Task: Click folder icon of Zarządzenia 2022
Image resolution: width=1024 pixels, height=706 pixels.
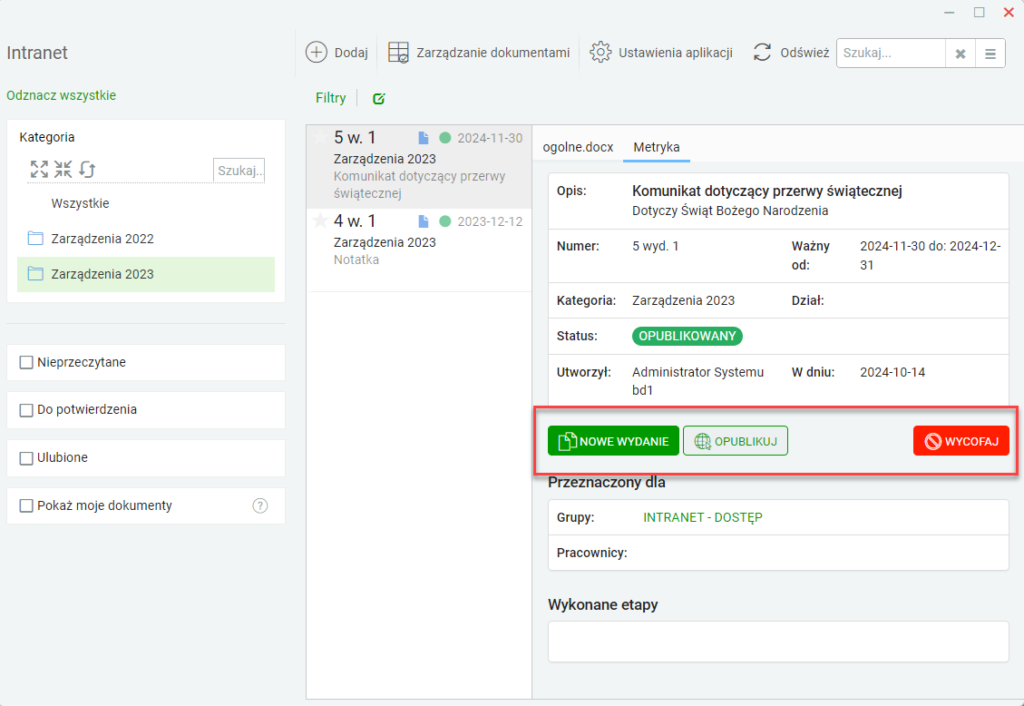Action: (35, 238)
